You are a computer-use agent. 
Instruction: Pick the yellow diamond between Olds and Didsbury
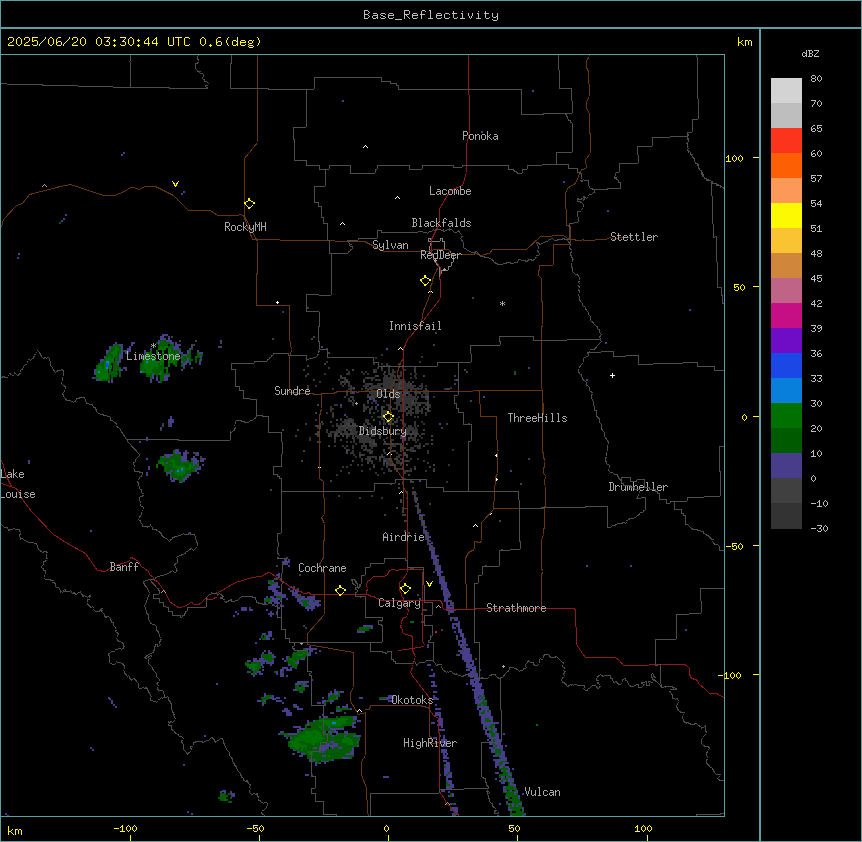point(388,417)
